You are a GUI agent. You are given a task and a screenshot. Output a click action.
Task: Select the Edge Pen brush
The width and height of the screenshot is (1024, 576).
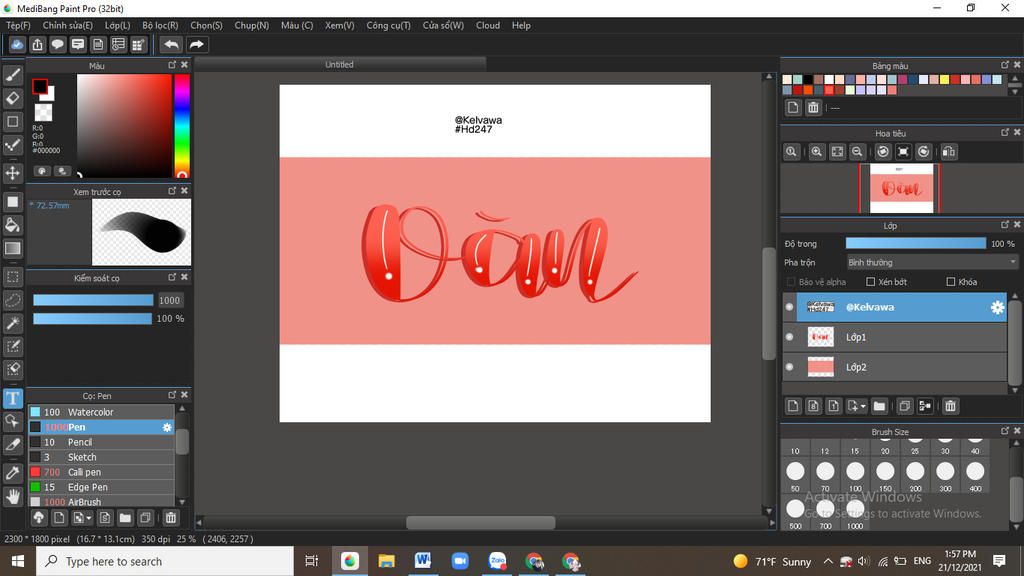[x=101, y=487]
